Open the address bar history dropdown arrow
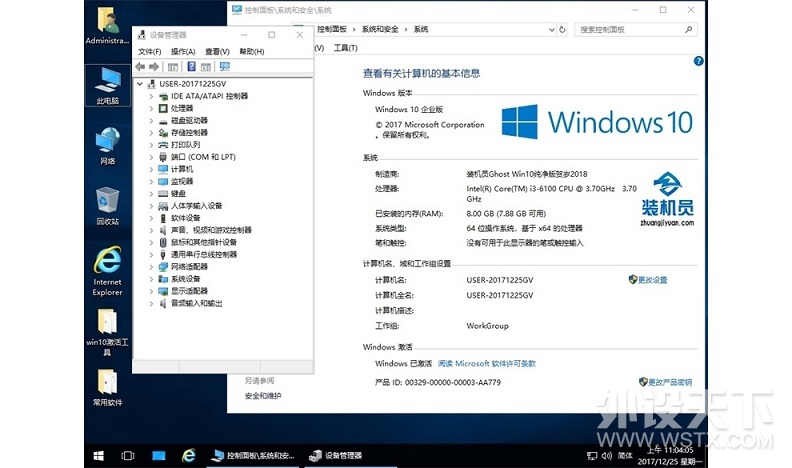The width and height of the screenshot is (792, 468). click(552, 30)
